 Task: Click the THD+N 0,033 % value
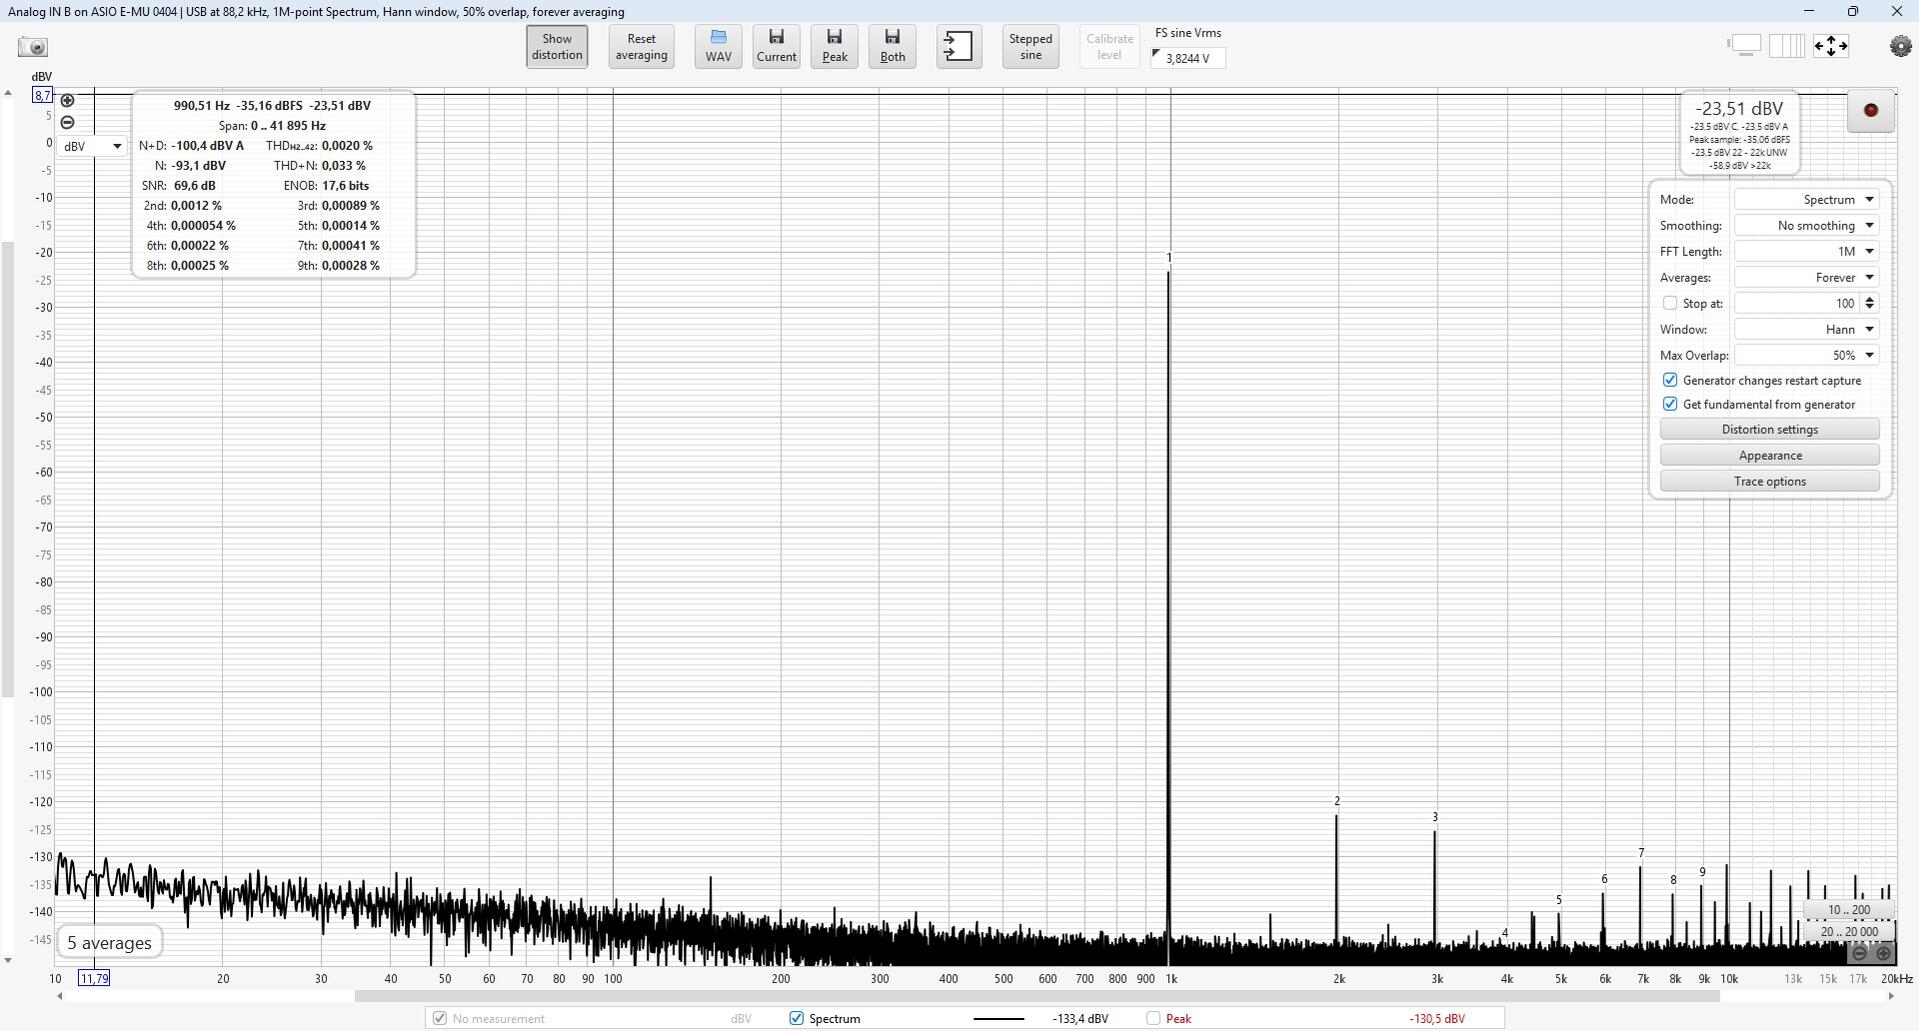click(343, 166)
